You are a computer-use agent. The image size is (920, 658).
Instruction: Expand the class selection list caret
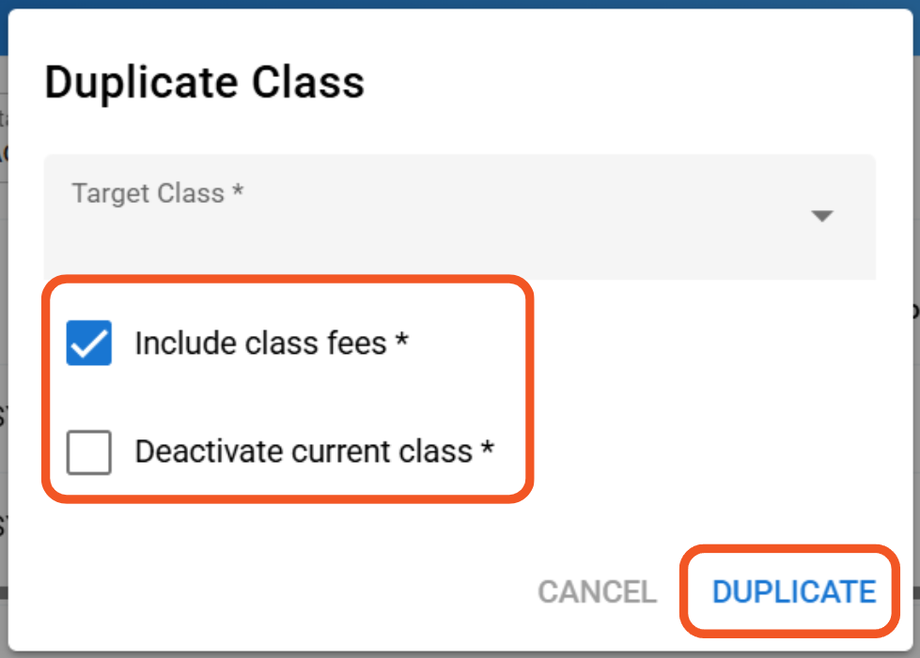[822, 216]
